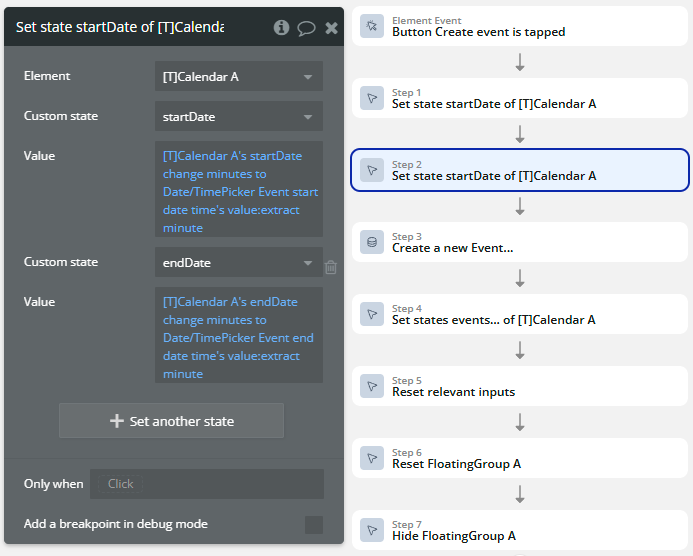Select Step 4 Set states events
Image resolution: width=693 pixels, height=556 pixels.
click(520, 314)
